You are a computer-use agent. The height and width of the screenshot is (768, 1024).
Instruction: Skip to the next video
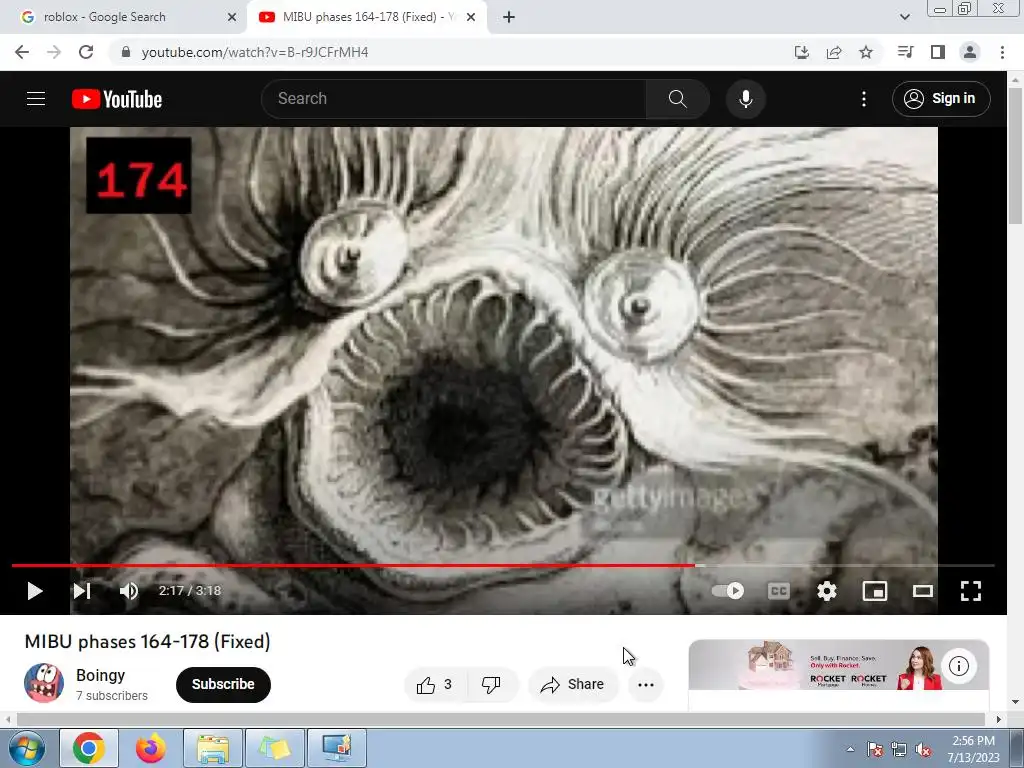pos(82,591)
